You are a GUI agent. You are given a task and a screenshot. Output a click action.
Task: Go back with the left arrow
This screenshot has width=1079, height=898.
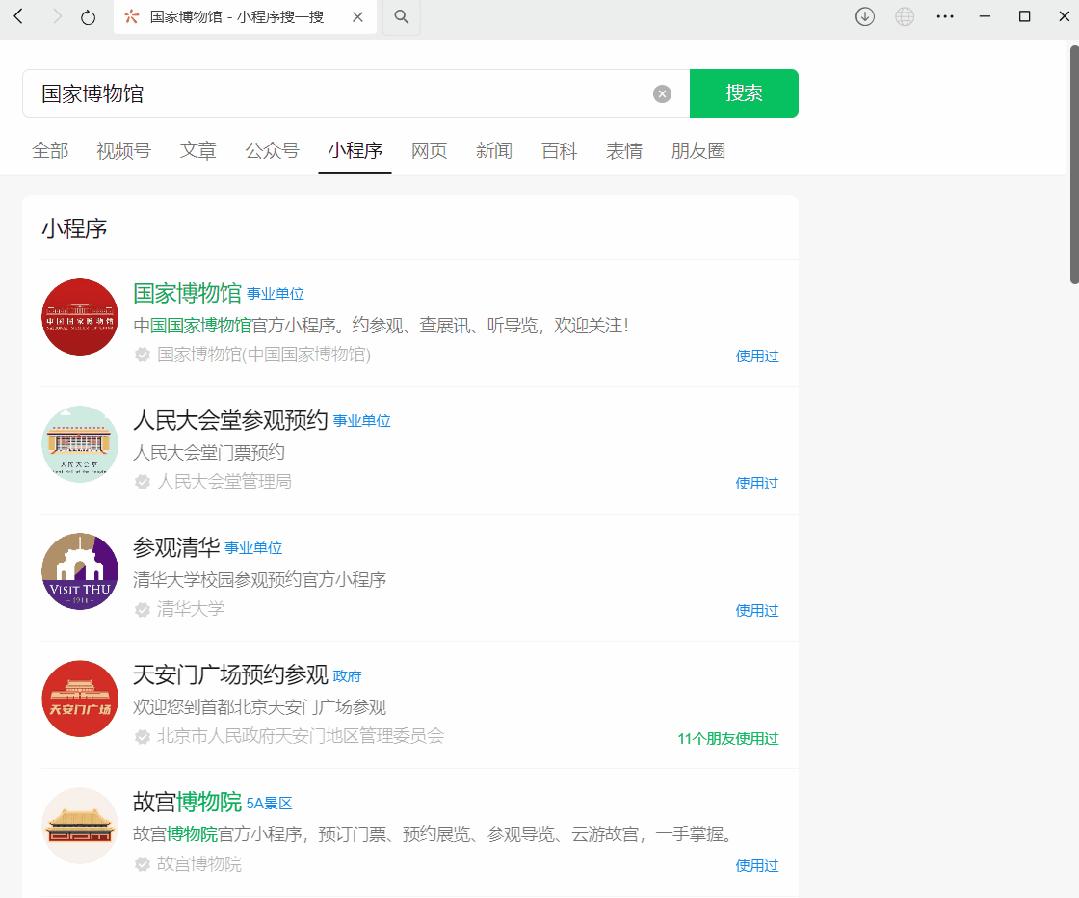19,17
